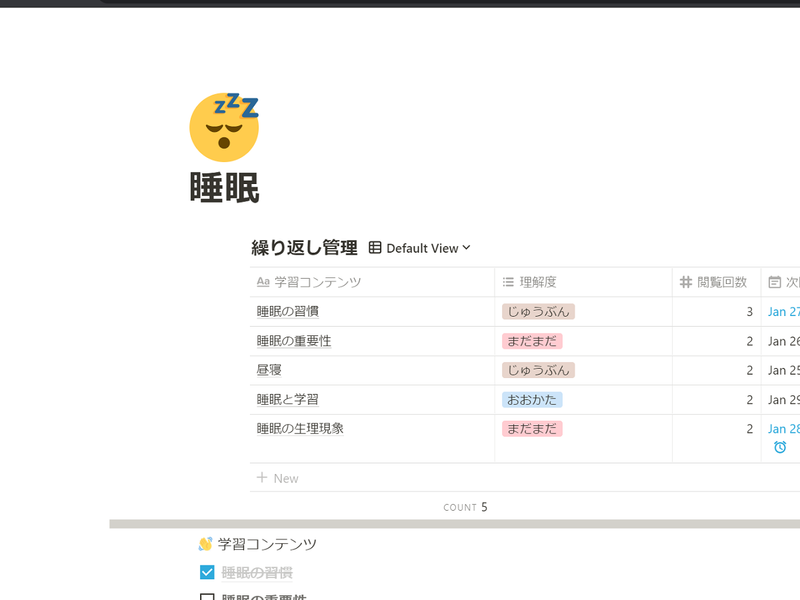Click the Aa icon in 学習コンテンツ header

coord(263,282)
